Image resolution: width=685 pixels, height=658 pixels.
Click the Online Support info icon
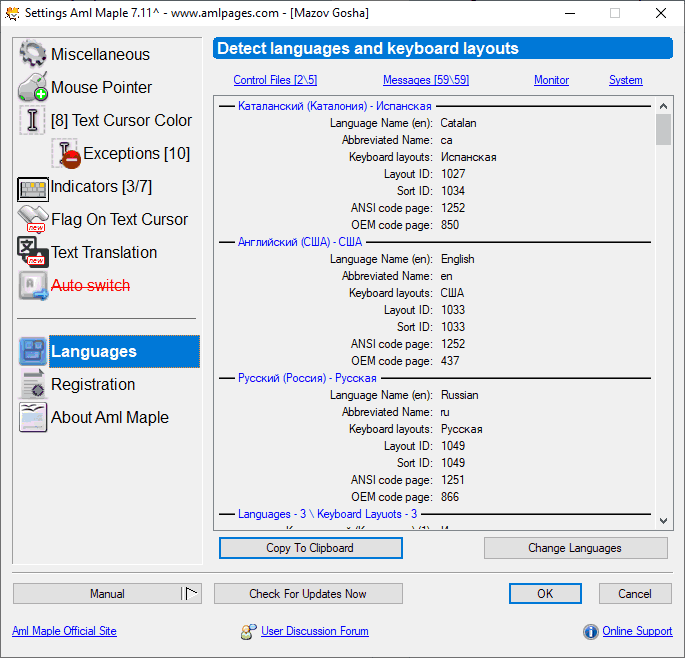[590, 631]
